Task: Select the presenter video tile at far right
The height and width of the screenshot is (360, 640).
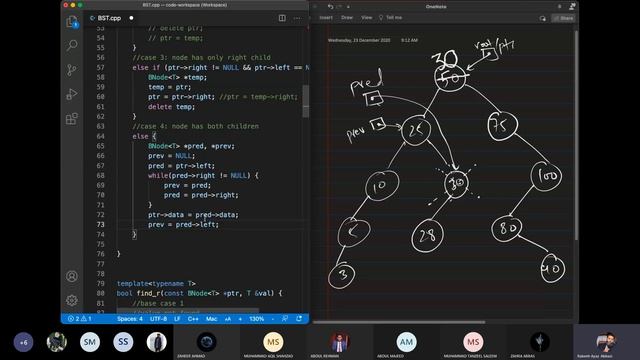Action: 606,342
